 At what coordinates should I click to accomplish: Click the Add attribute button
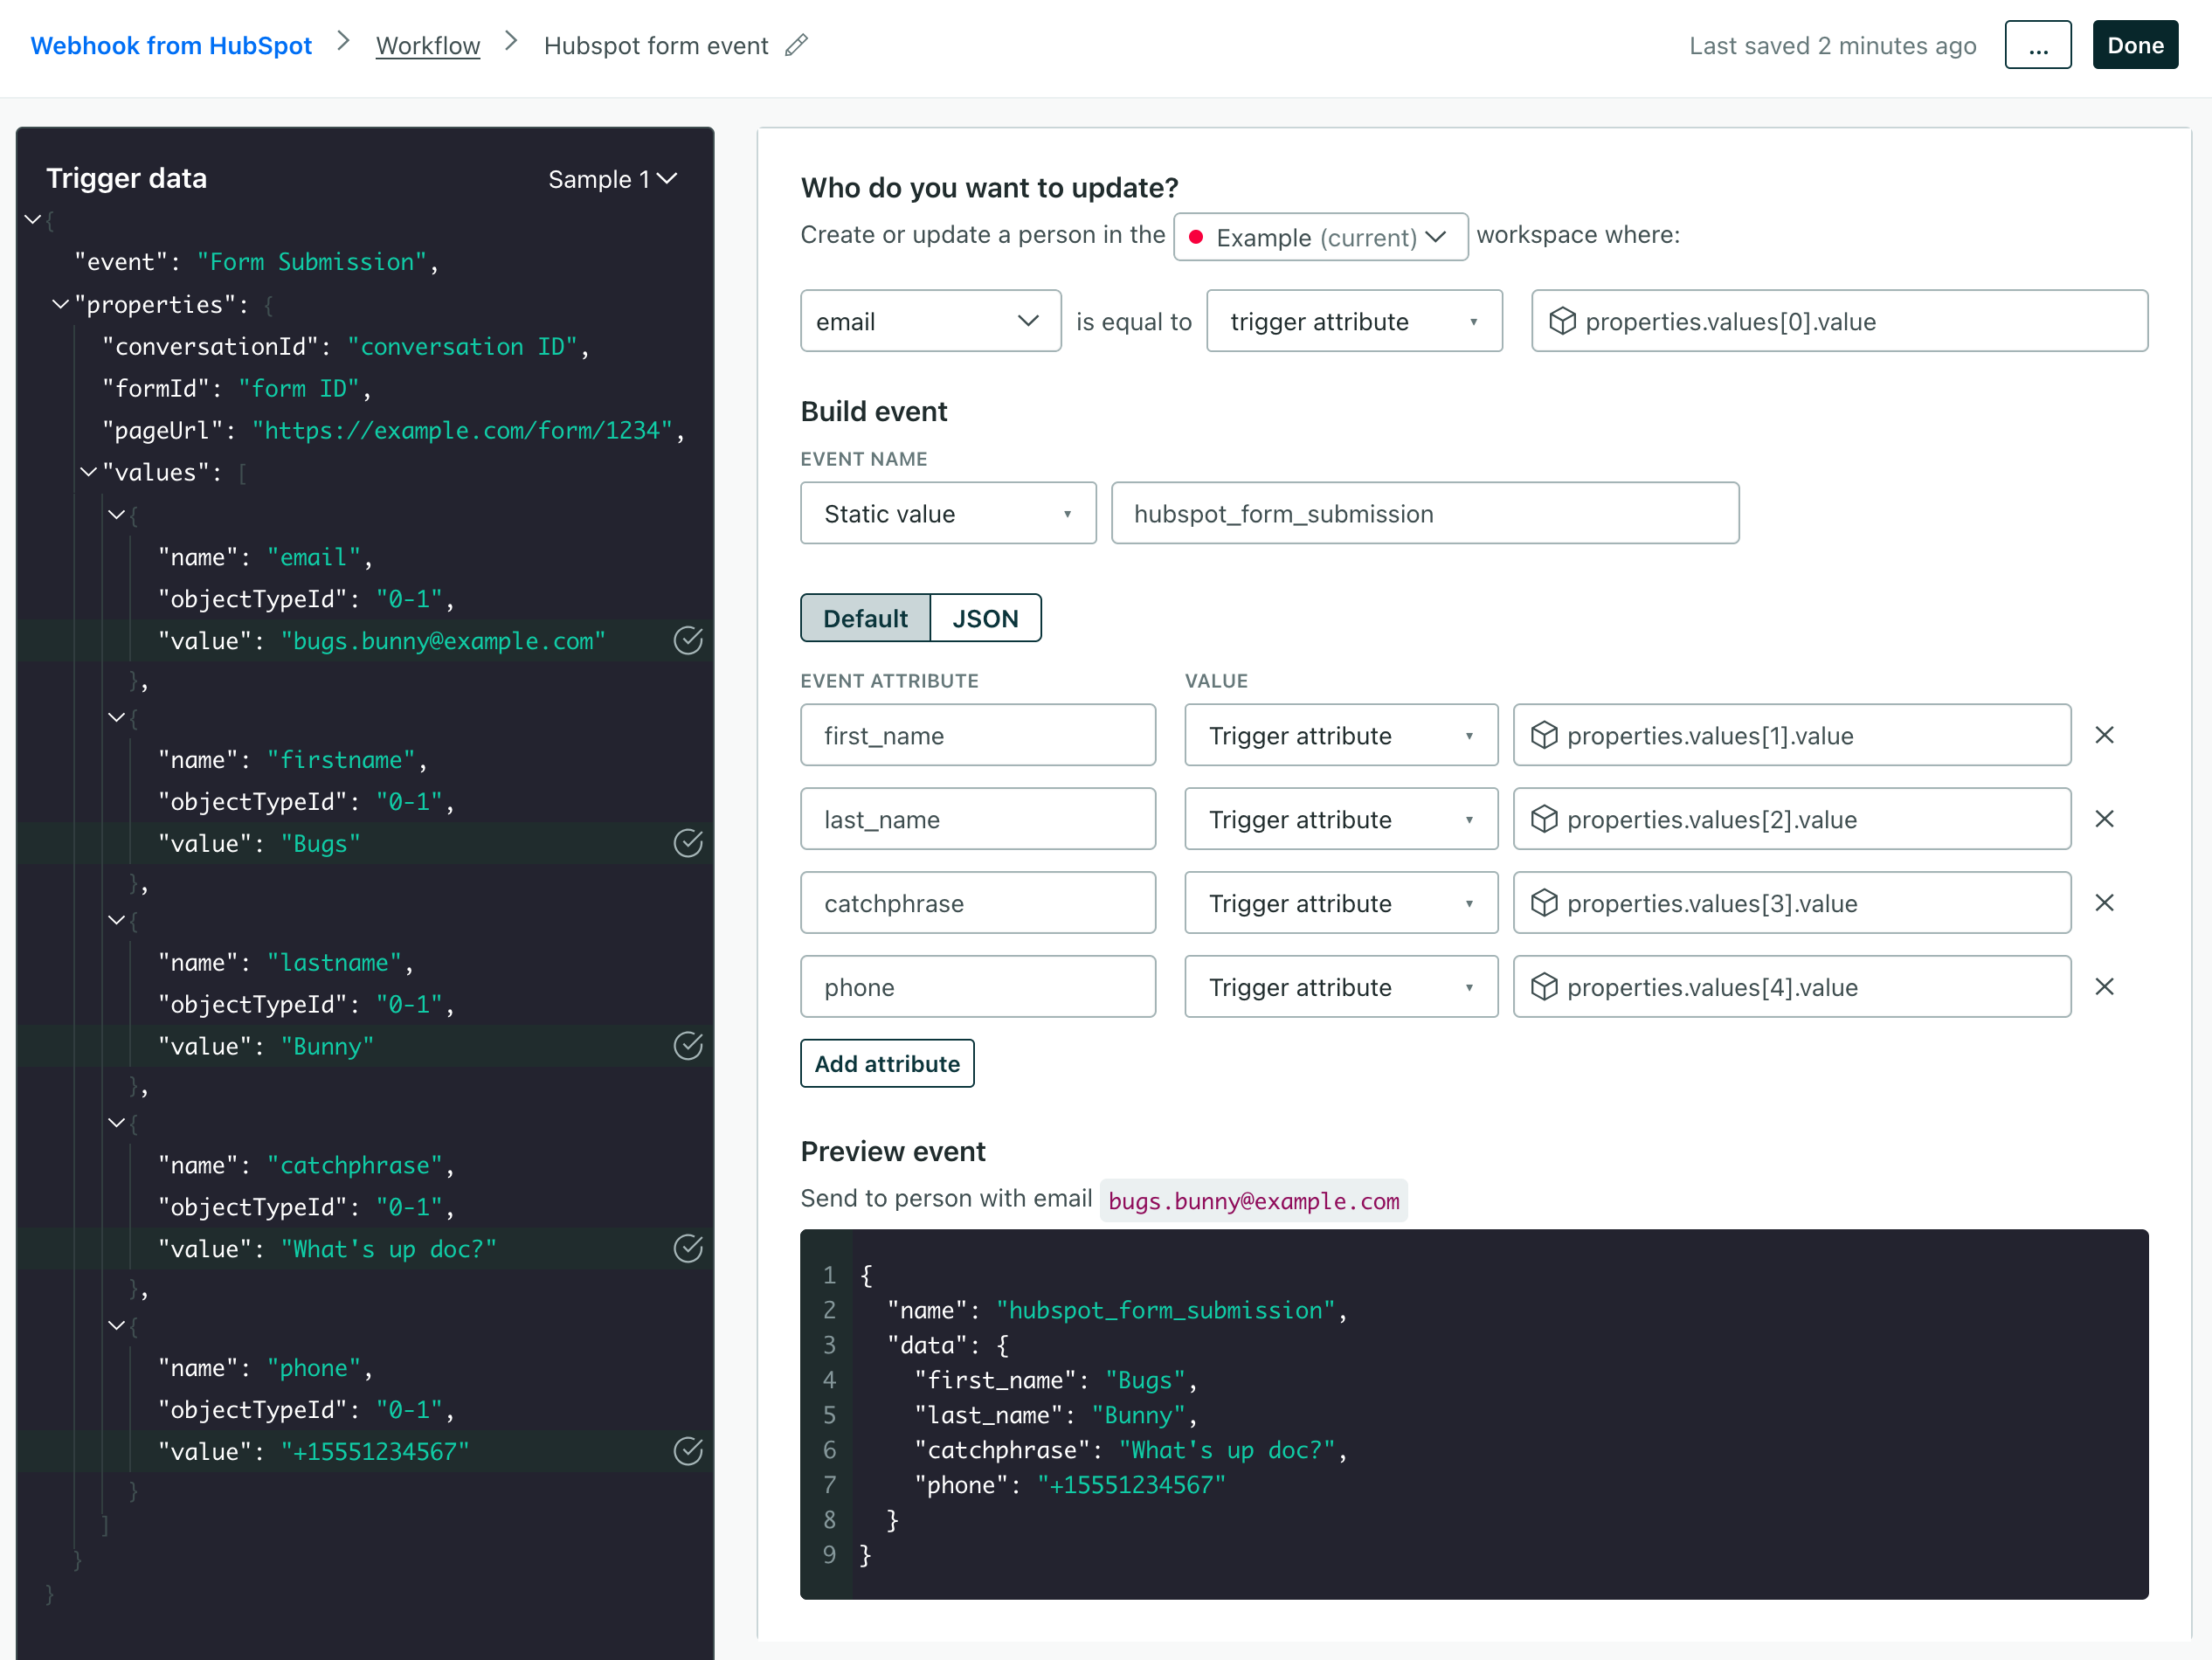pos(886,1063)
